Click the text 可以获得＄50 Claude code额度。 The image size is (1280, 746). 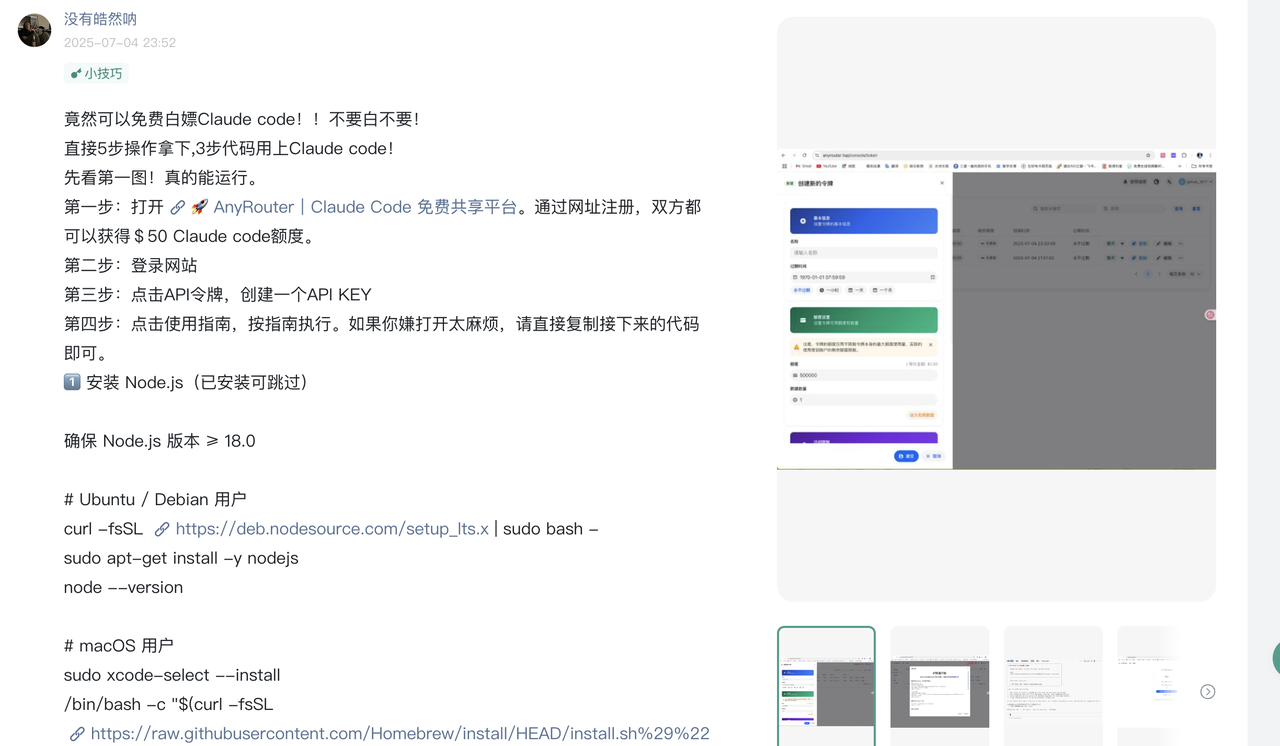190,237
